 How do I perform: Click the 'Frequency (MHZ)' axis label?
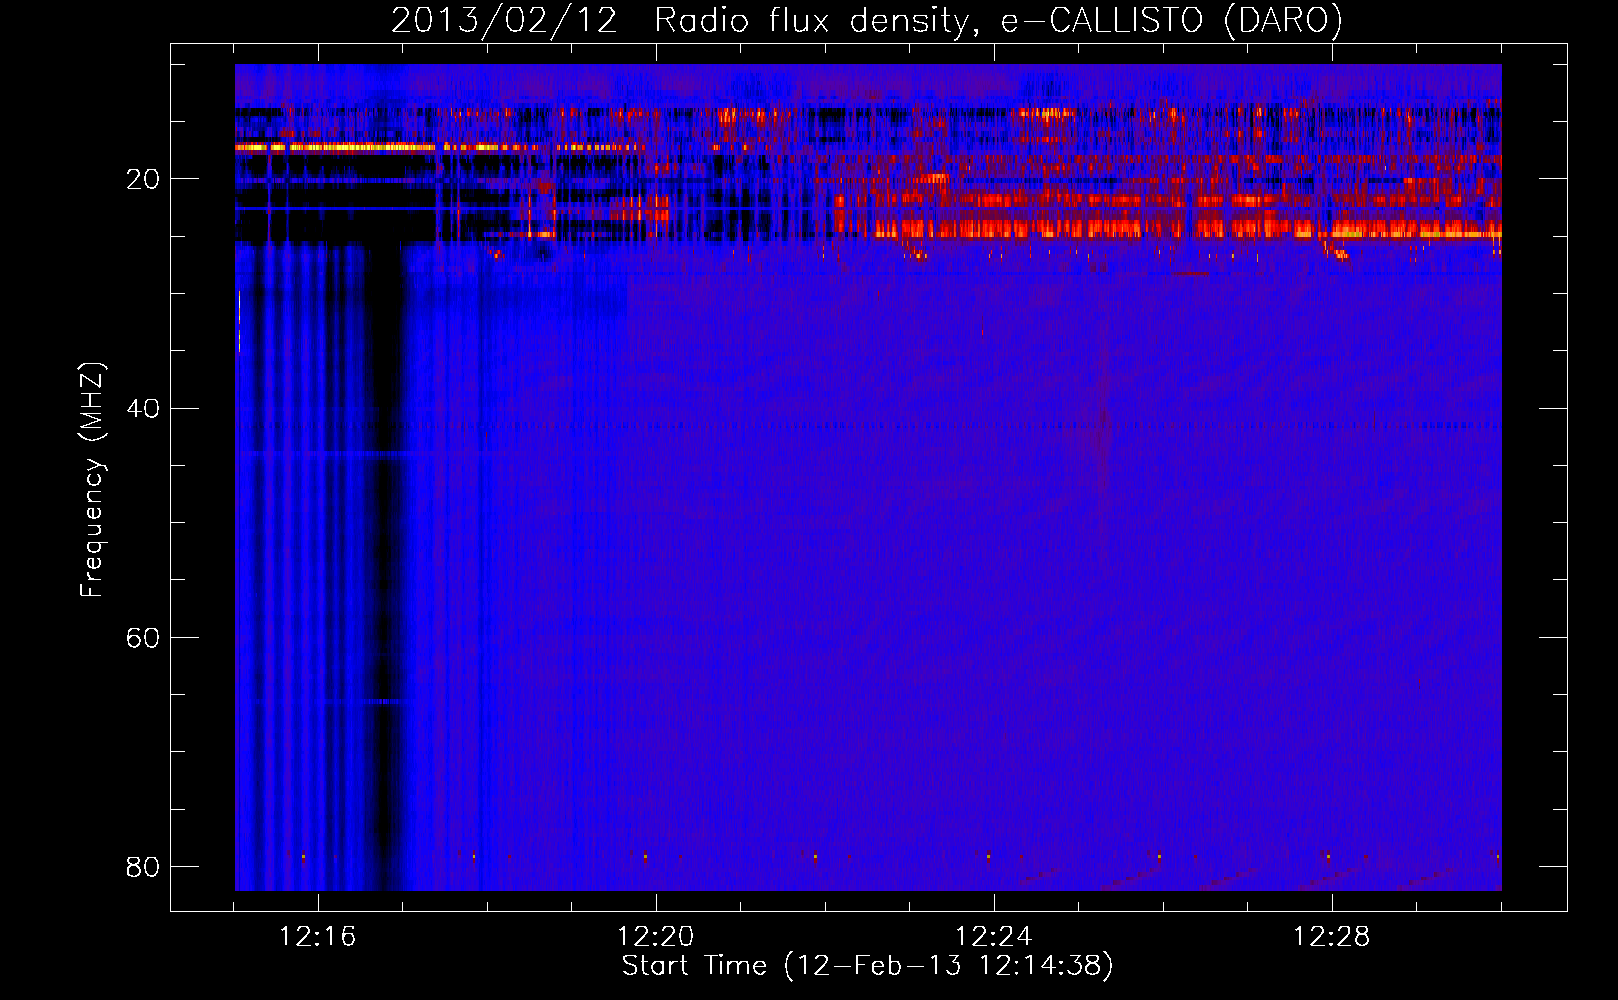click(x=91, y=480)
